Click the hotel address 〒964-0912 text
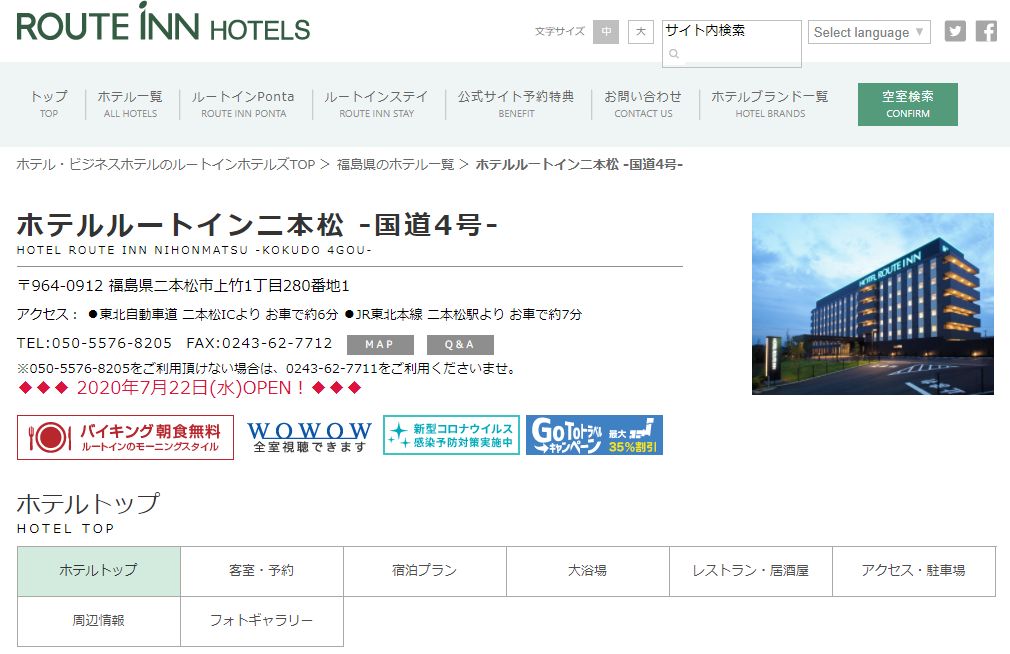 point(184,285)
